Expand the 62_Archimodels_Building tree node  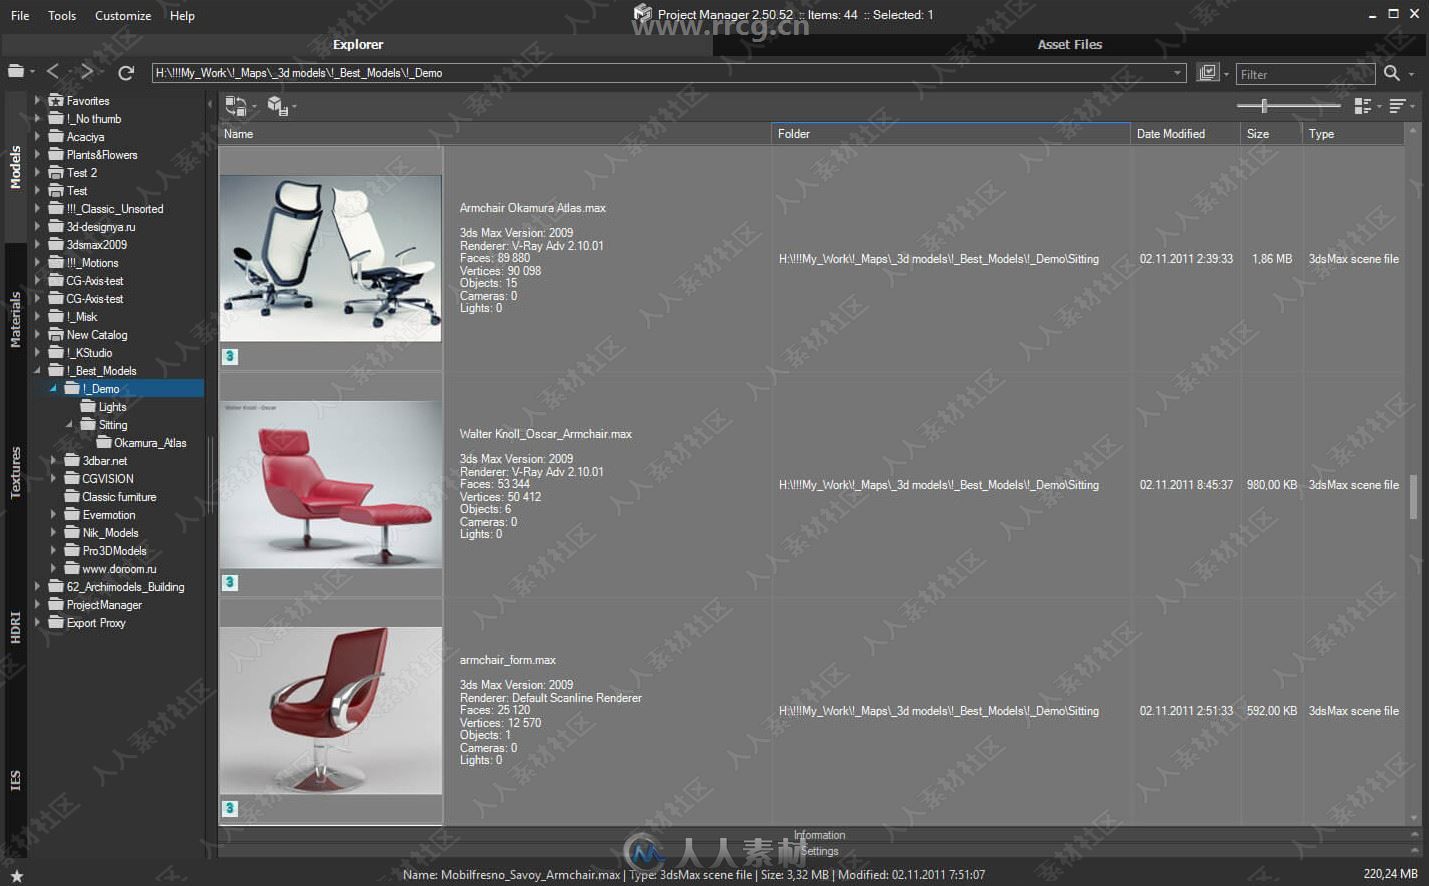[38, 586]
